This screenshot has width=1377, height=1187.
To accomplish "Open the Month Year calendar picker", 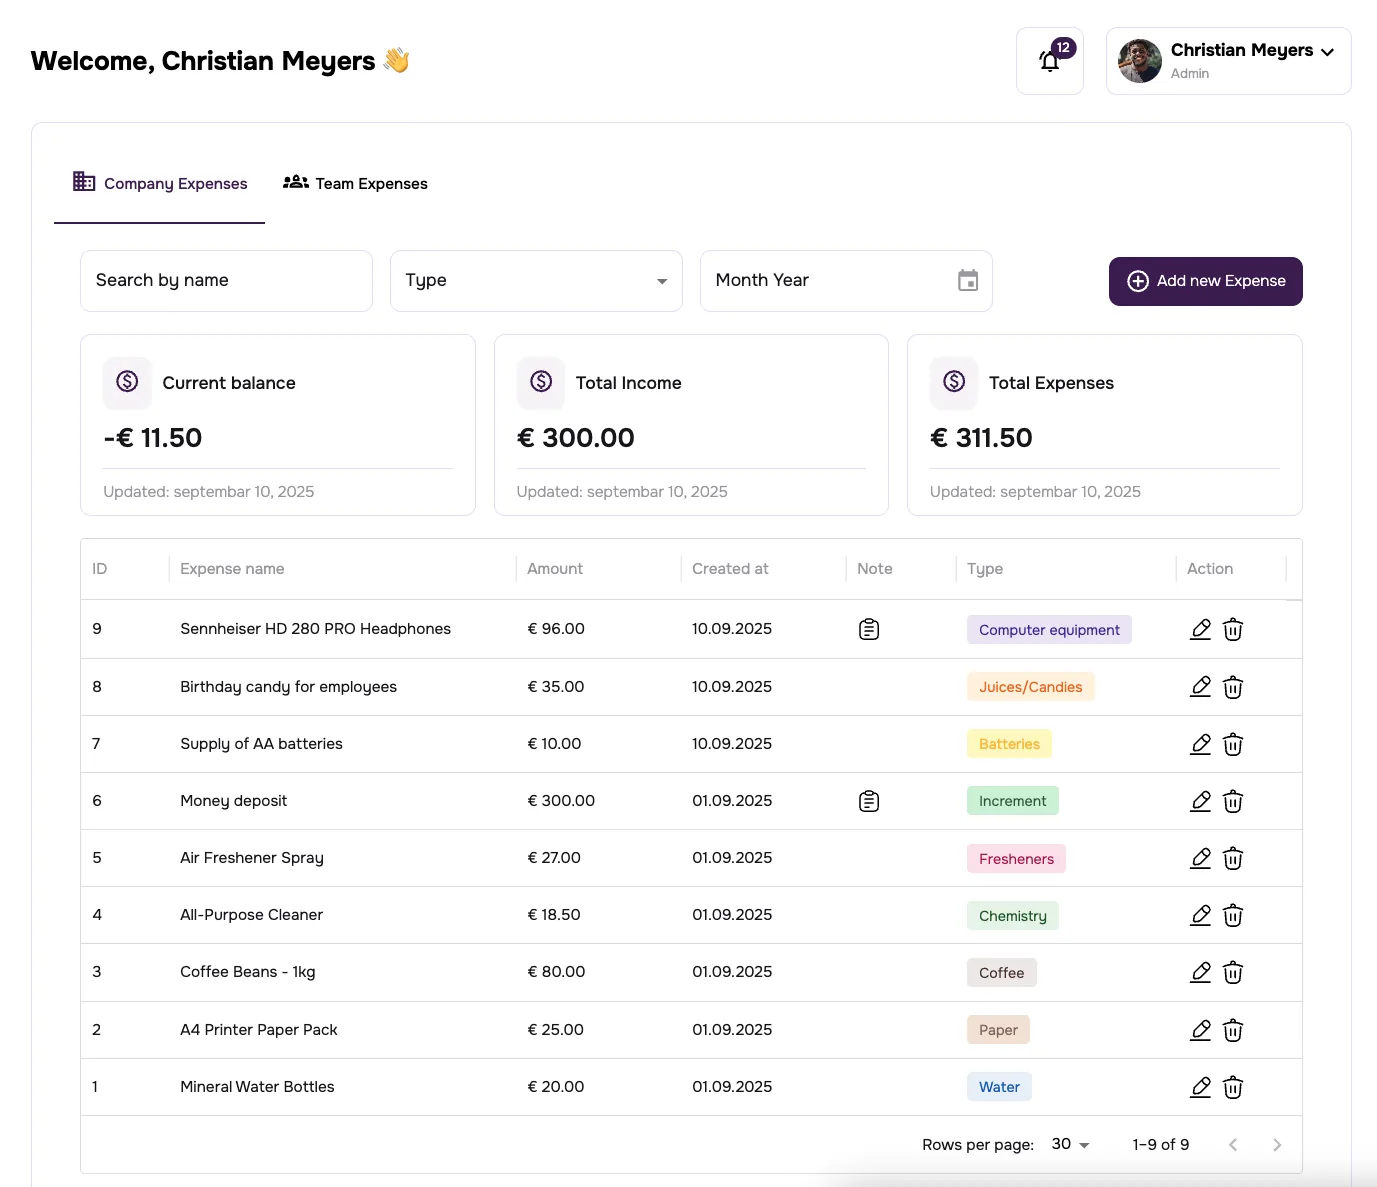I will [967, 281].
